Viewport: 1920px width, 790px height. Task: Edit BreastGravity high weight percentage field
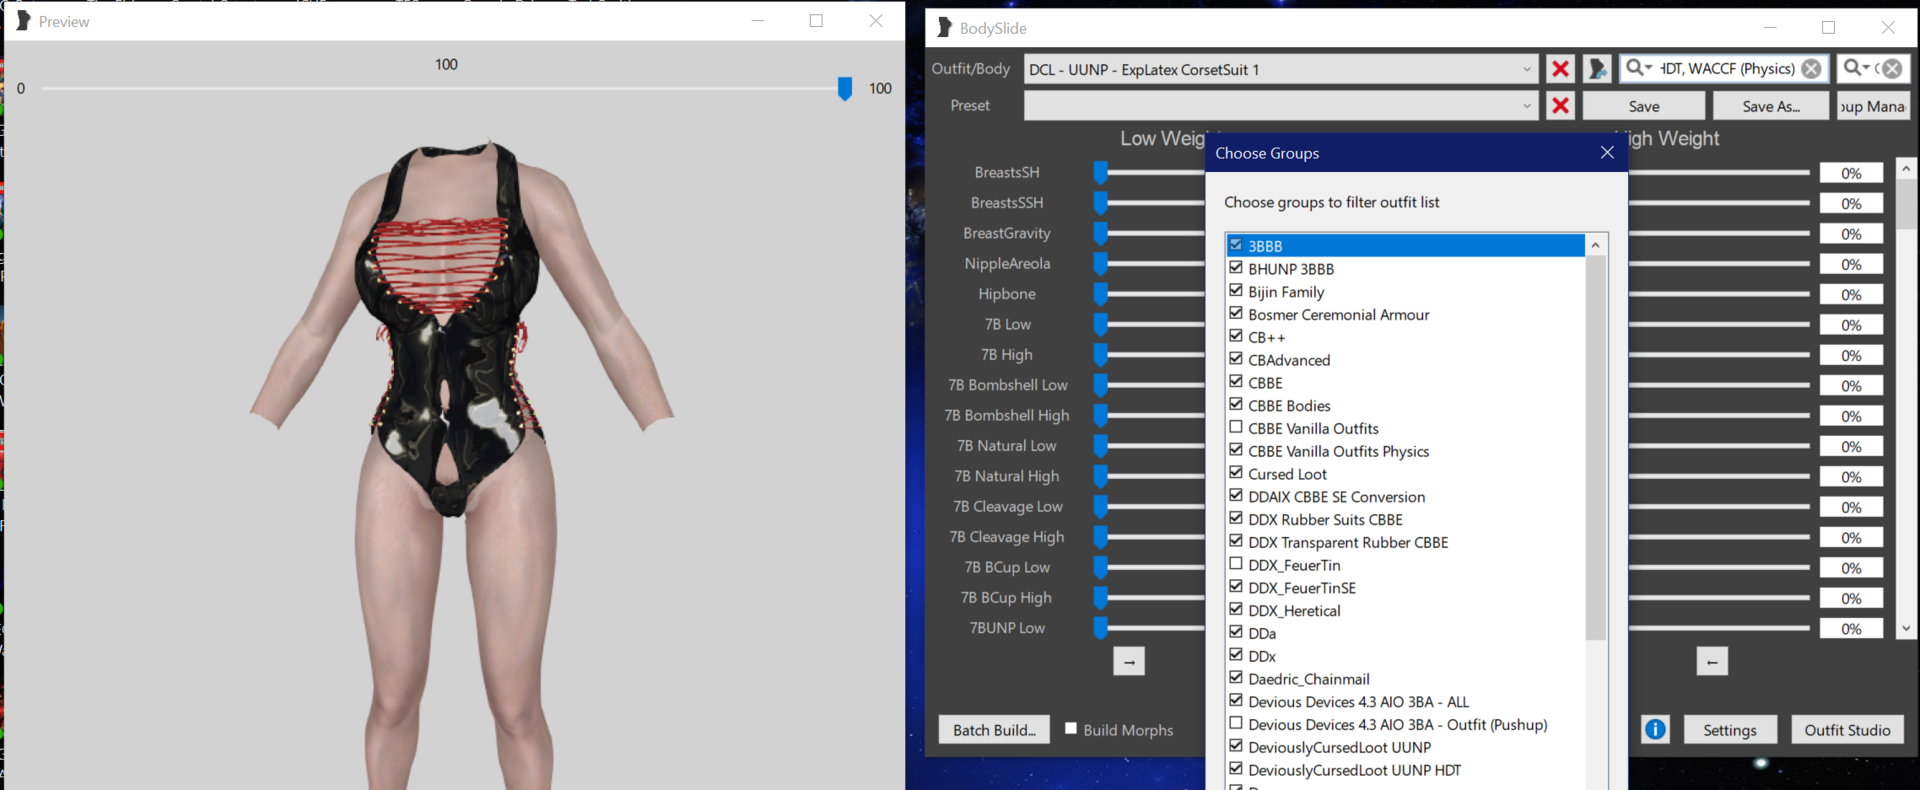point(1851,234)
